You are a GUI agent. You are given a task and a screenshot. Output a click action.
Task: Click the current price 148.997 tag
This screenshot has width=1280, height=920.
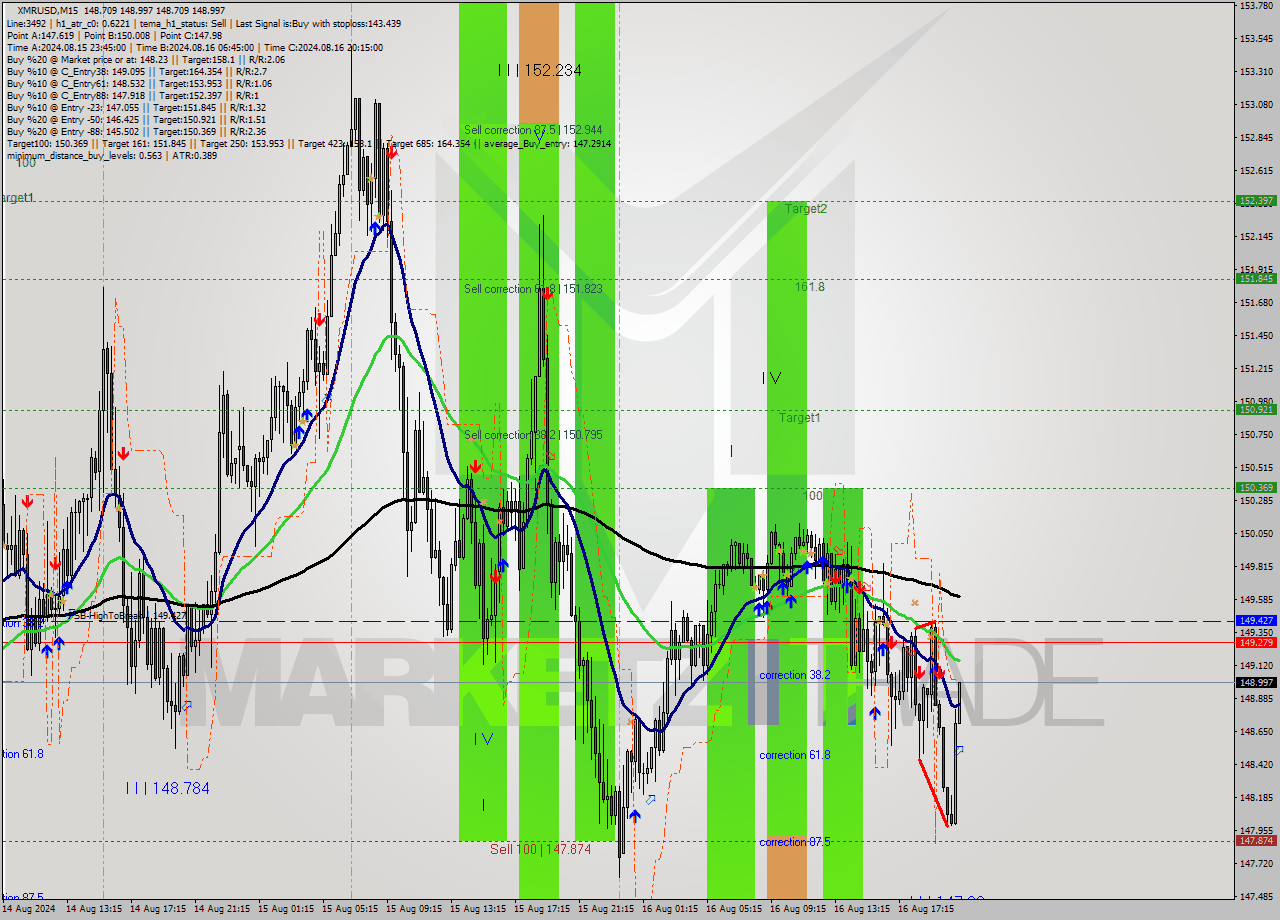tap(1256, 682)
